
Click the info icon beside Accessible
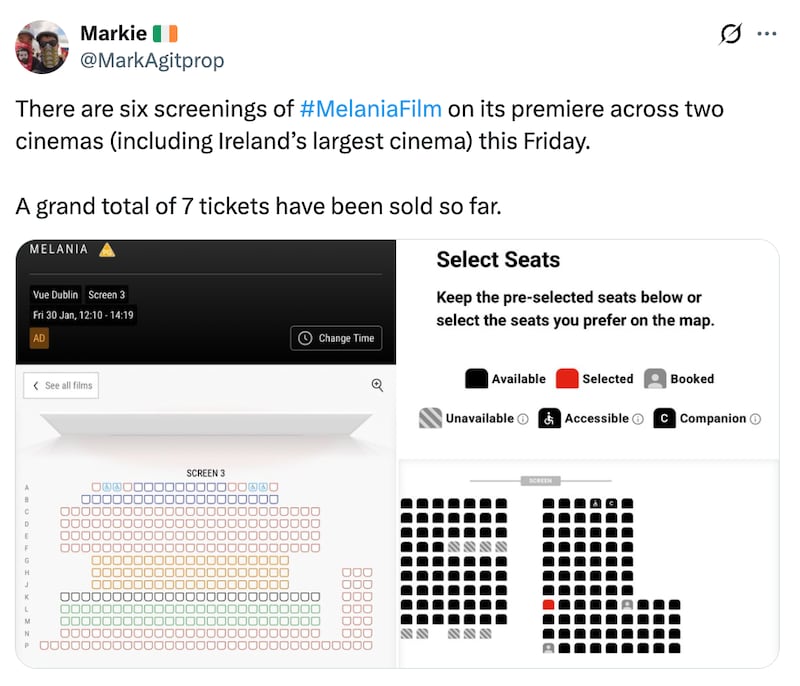pos(638,419)
